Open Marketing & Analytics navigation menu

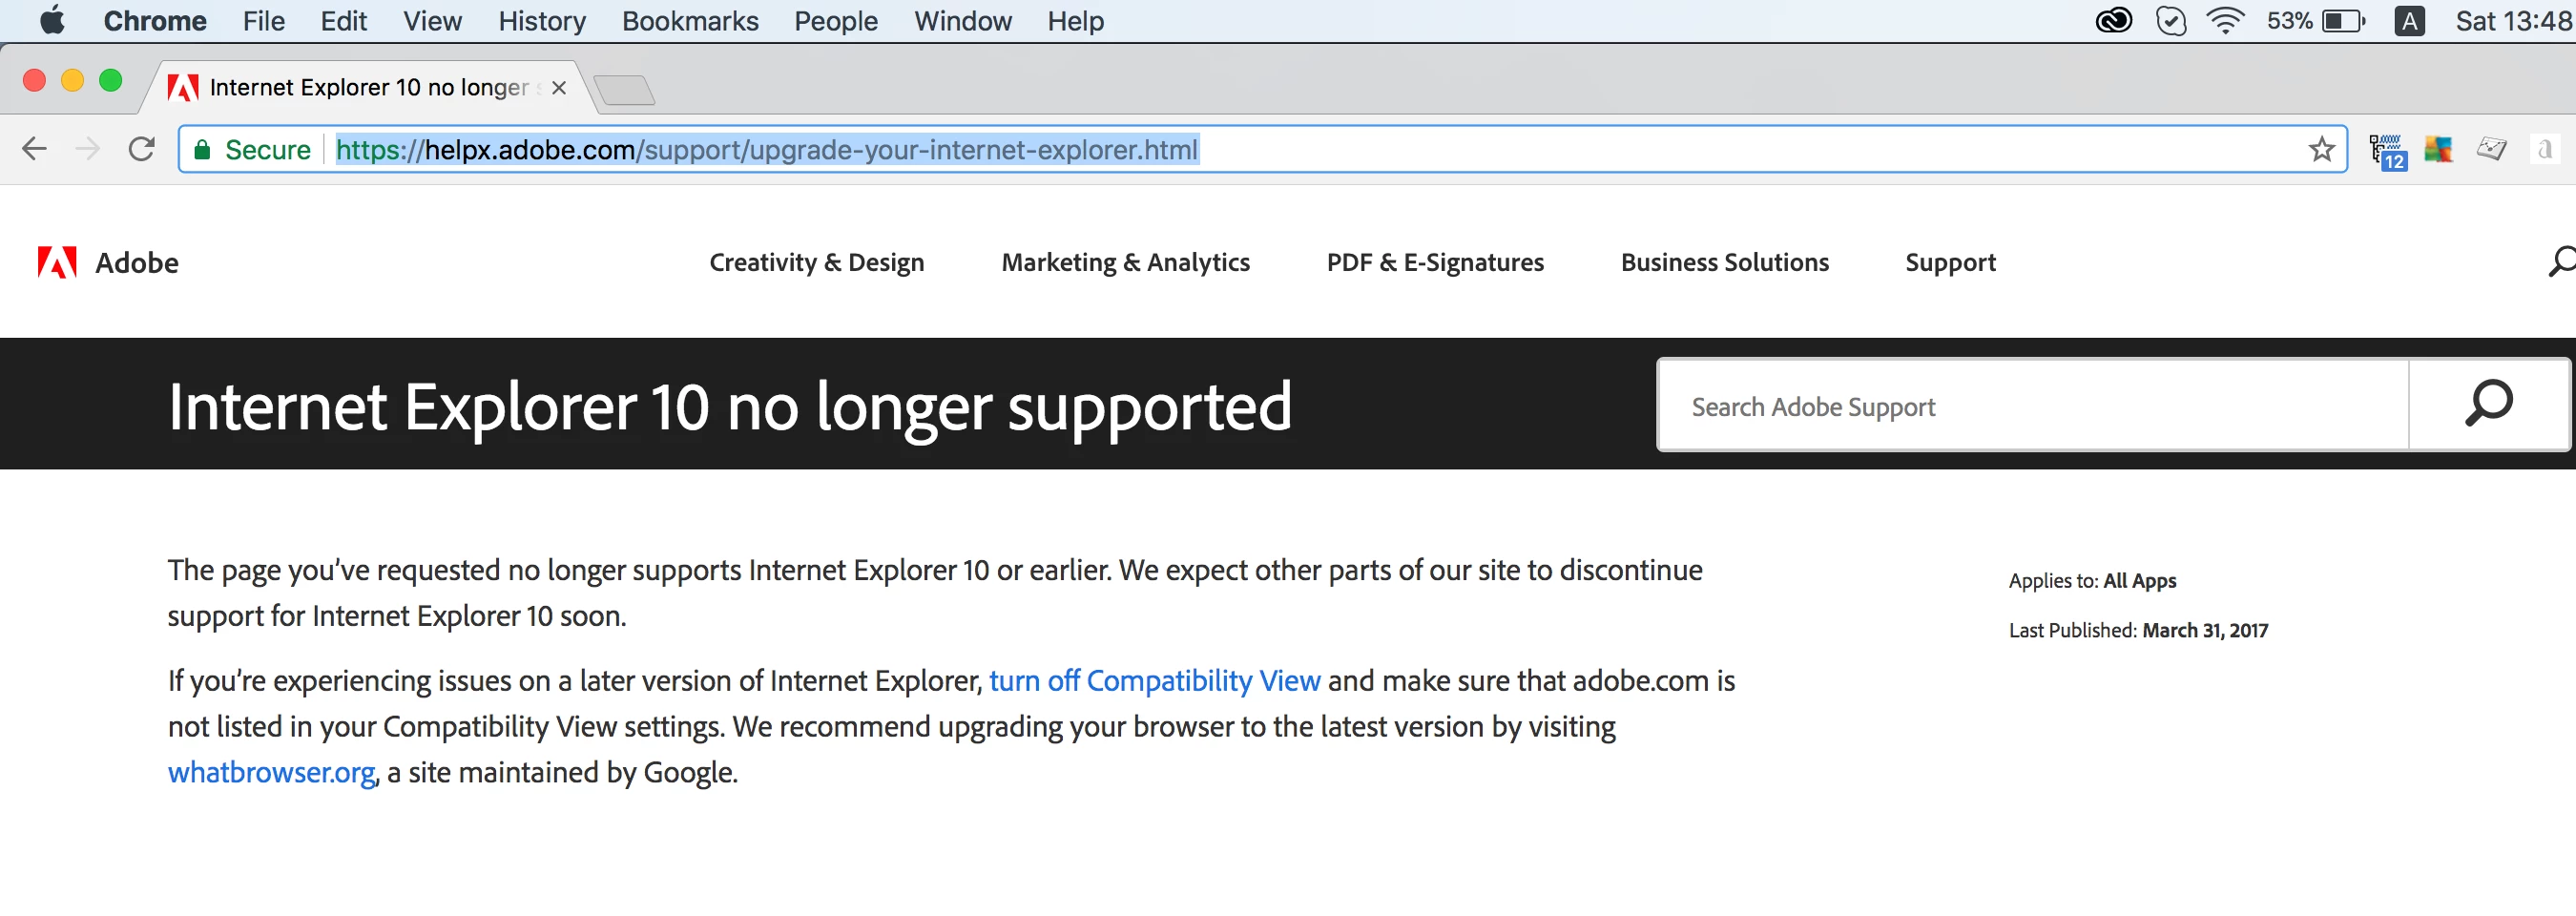click(x=1125, y=262)
